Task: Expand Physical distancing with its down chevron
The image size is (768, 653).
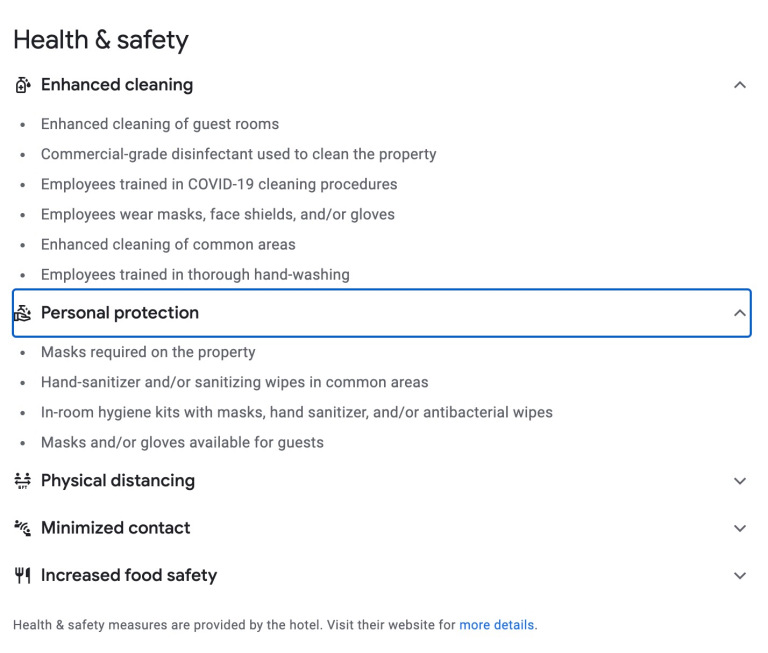Action: click(x=740, y=481)
